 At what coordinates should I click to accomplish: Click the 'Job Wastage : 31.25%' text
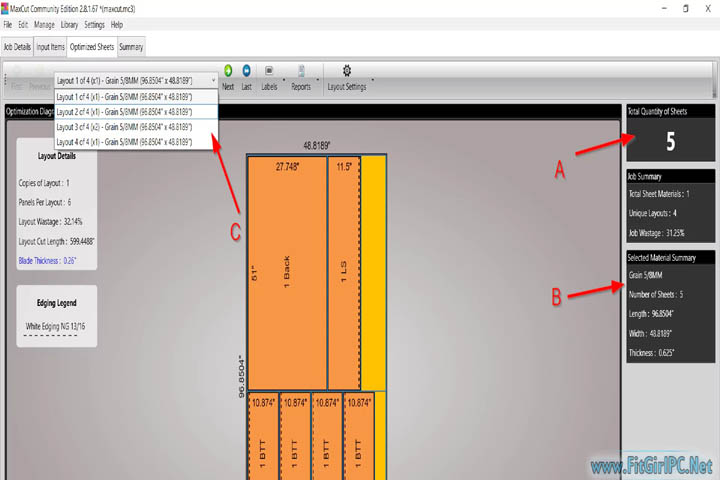coord(657,233)
